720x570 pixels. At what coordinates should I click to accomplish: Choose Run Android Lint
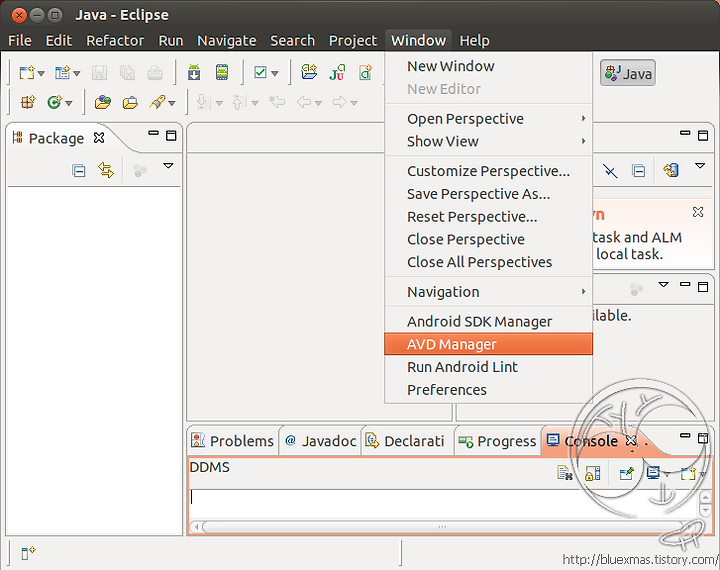489,367
